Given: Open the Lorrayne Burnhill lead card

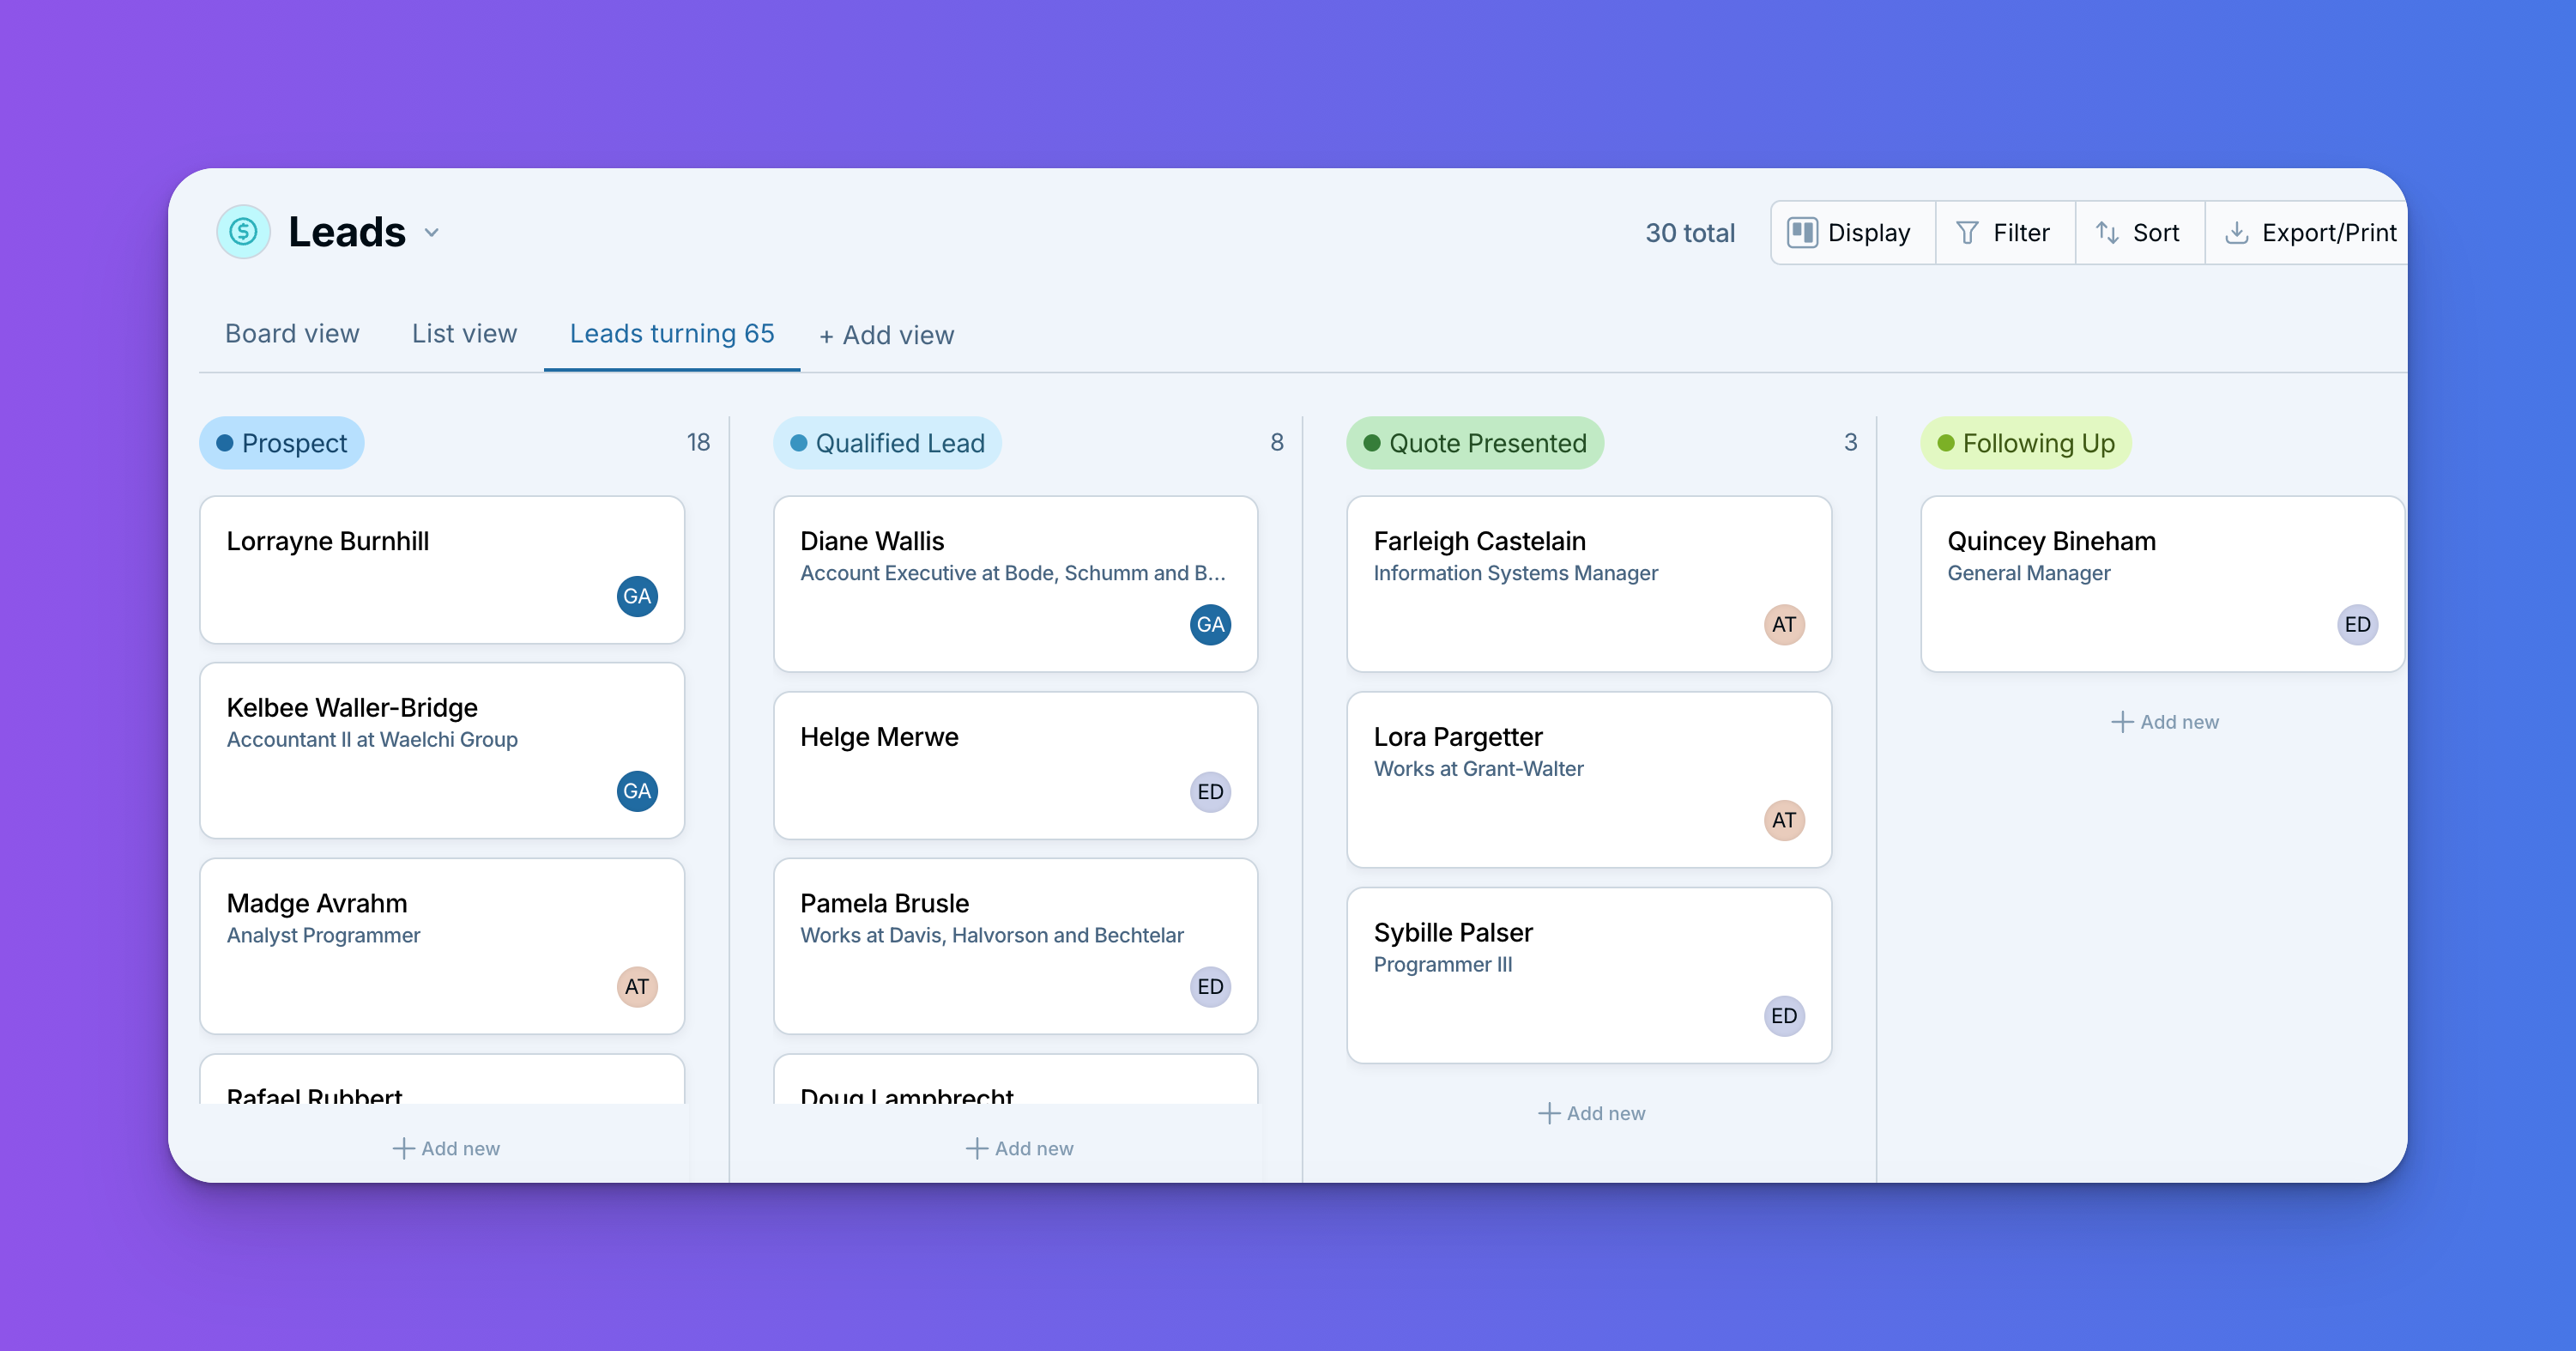Looking at the screenshot, I should (x=442, y=570).
